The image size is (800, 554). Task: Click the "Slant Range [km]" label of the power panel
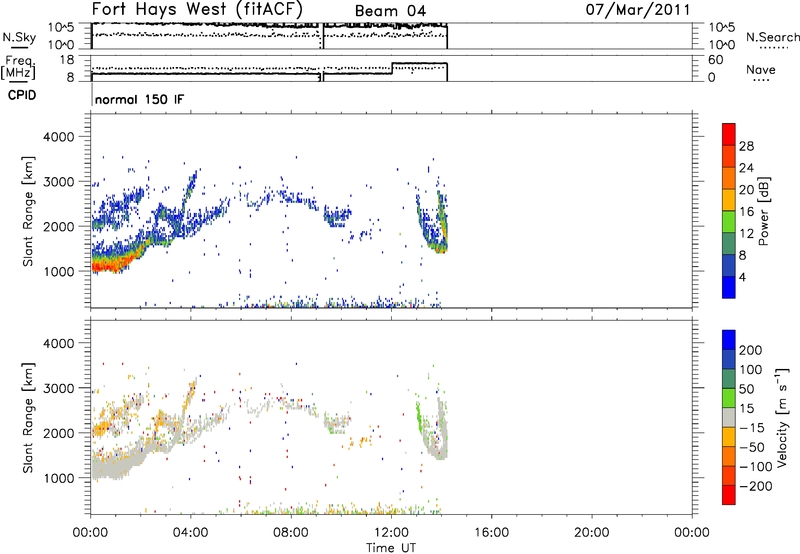pyautogui.click(x=28, y=211)
